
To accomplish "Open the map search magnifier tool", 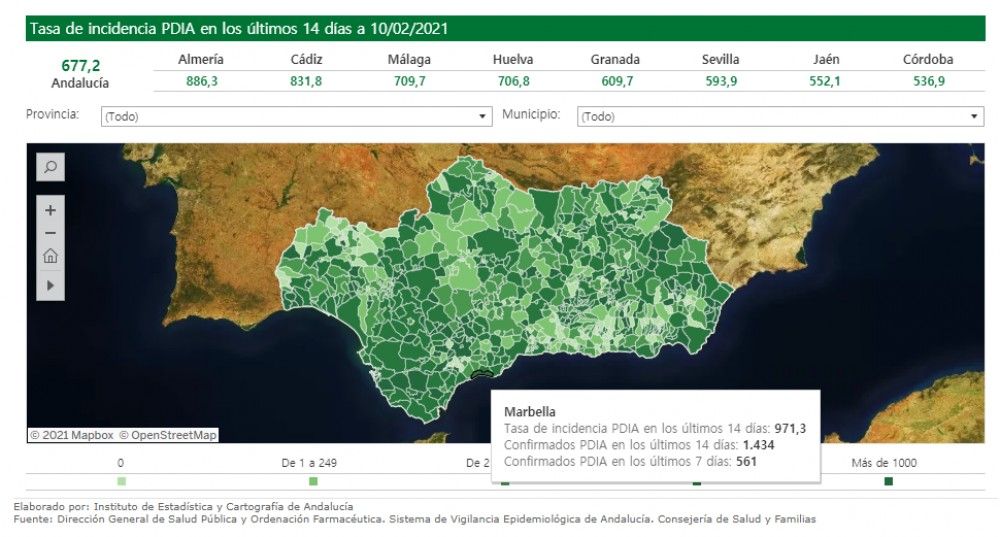I will click(50, 168).
